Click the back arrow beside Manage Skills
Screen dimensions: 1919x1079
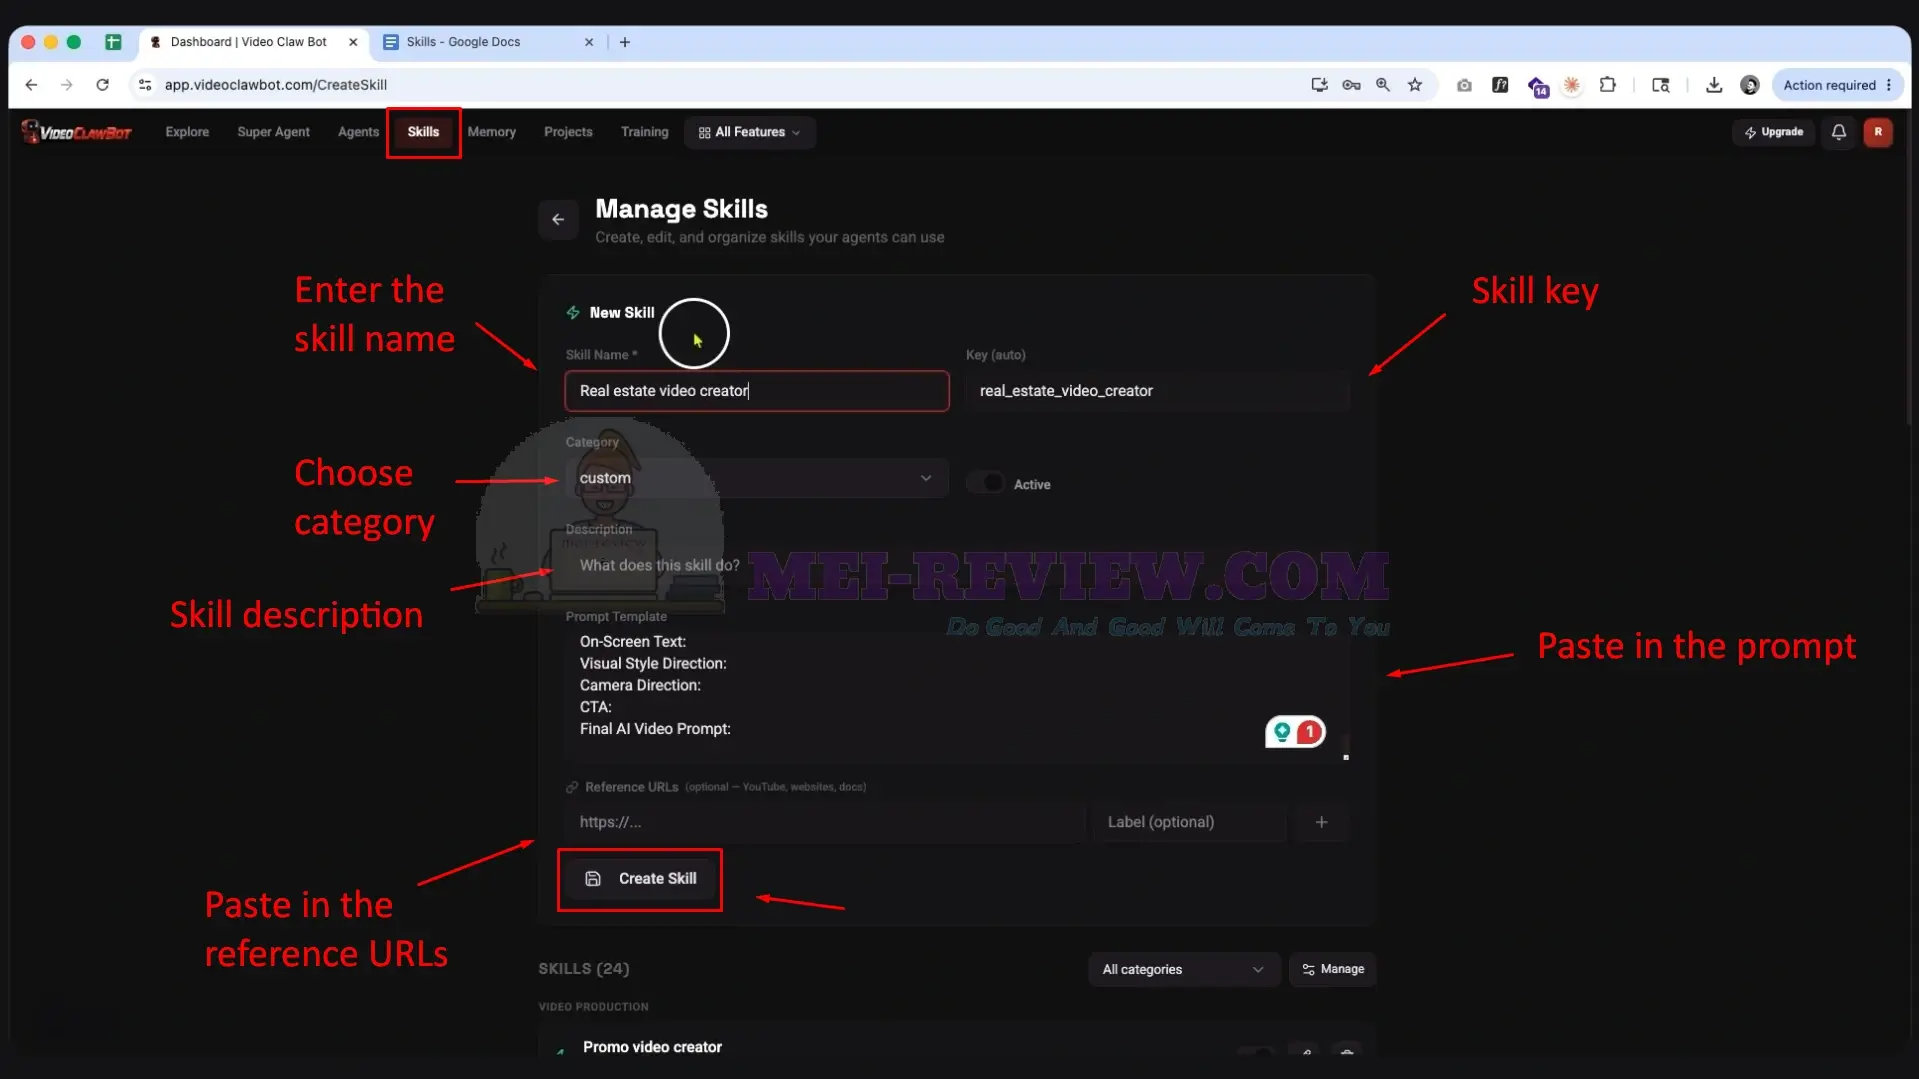click(558, 220)
